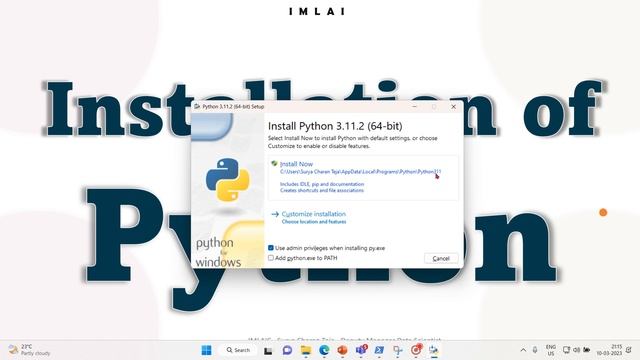
Task: Open Task View from the taskbar
Action: (x=268, y=350)
